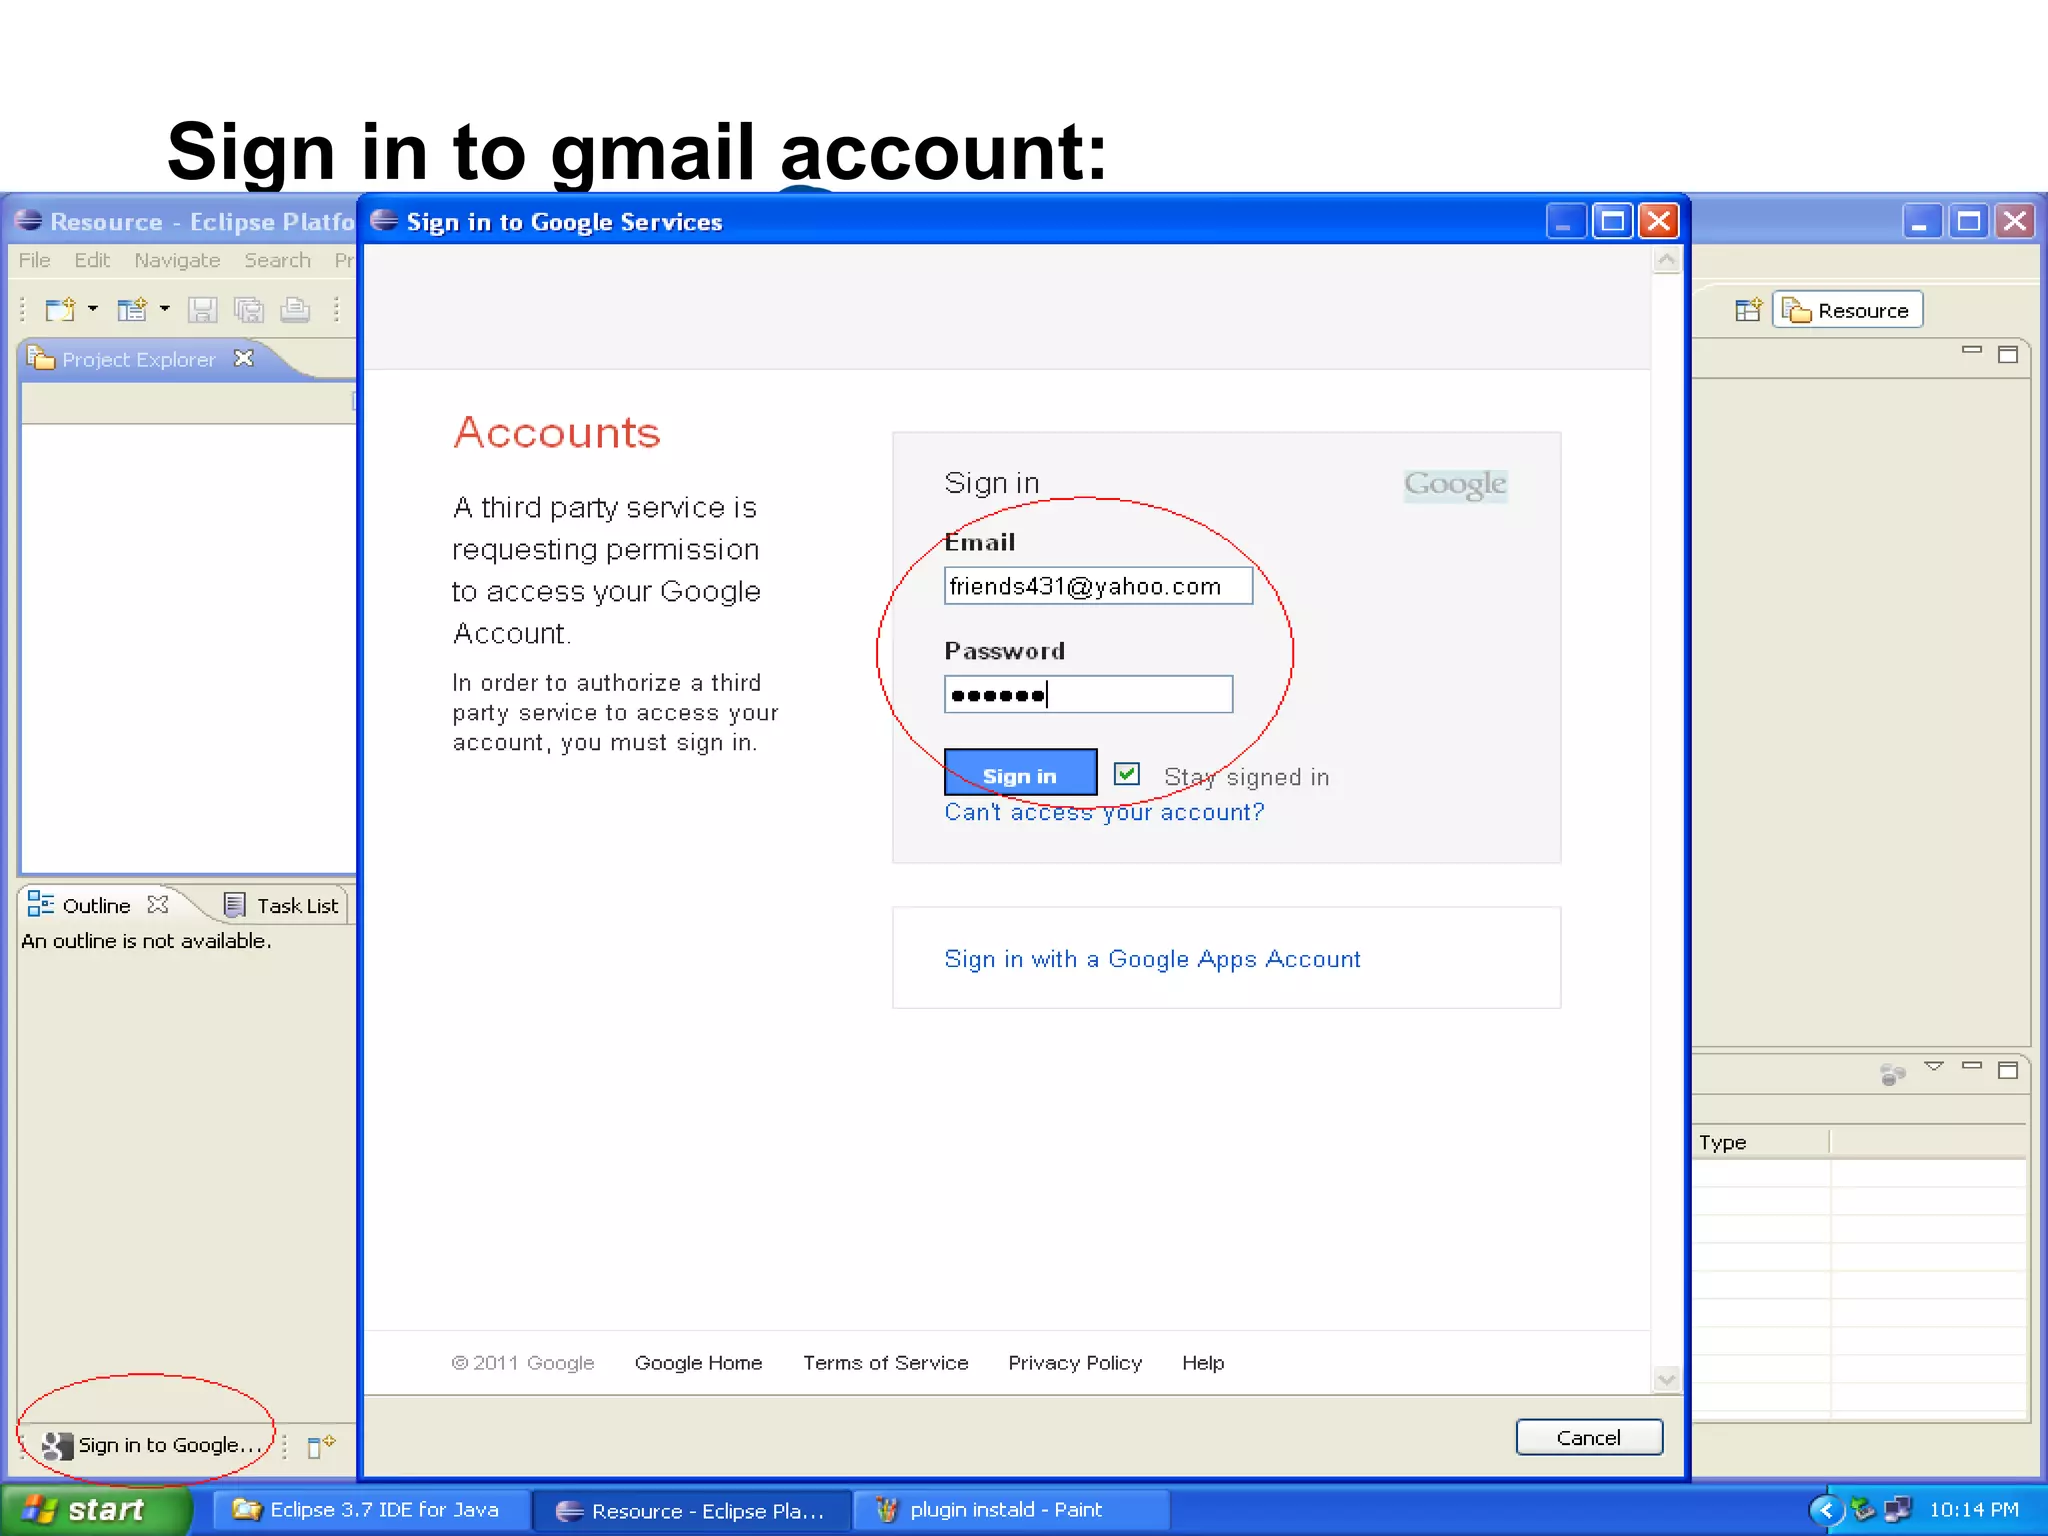Select the Resource perspective button

(1848, 310)
